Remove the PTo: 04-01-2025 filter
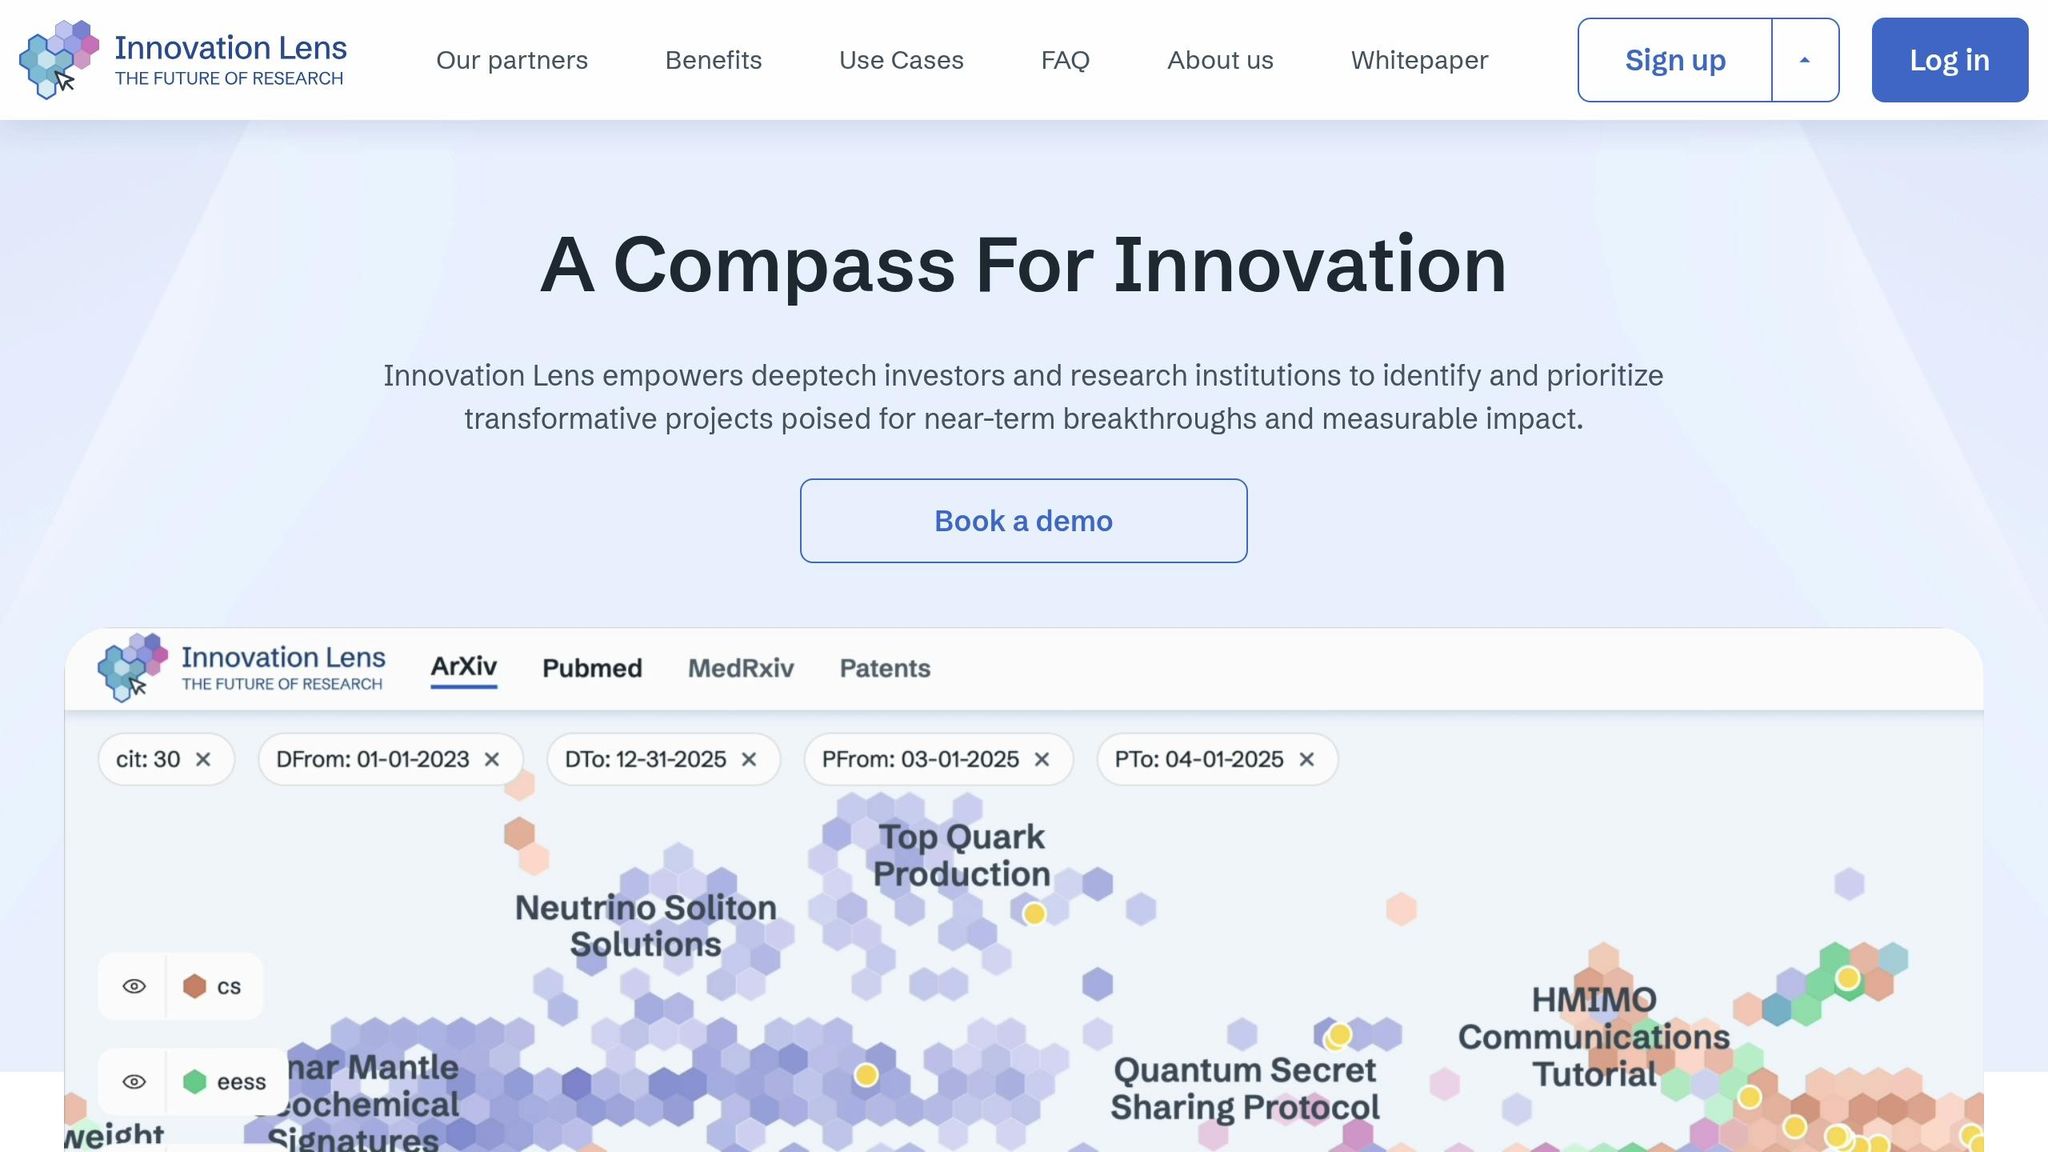 tap(1306, 759)
